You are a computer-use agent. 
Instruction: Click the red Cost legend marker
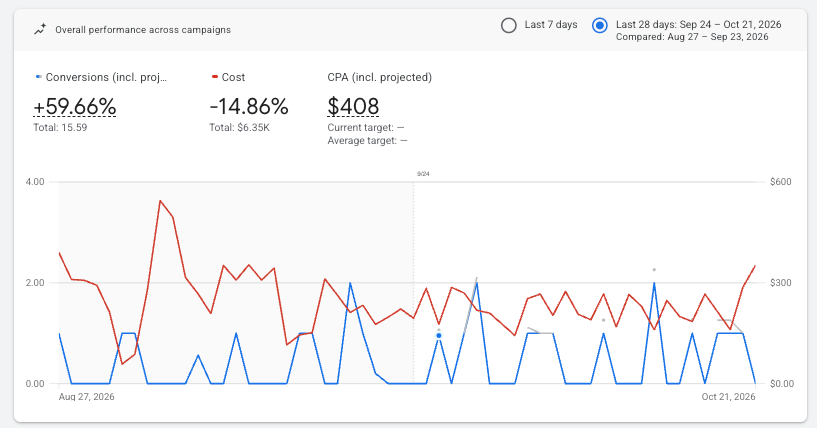click(215, 77)
